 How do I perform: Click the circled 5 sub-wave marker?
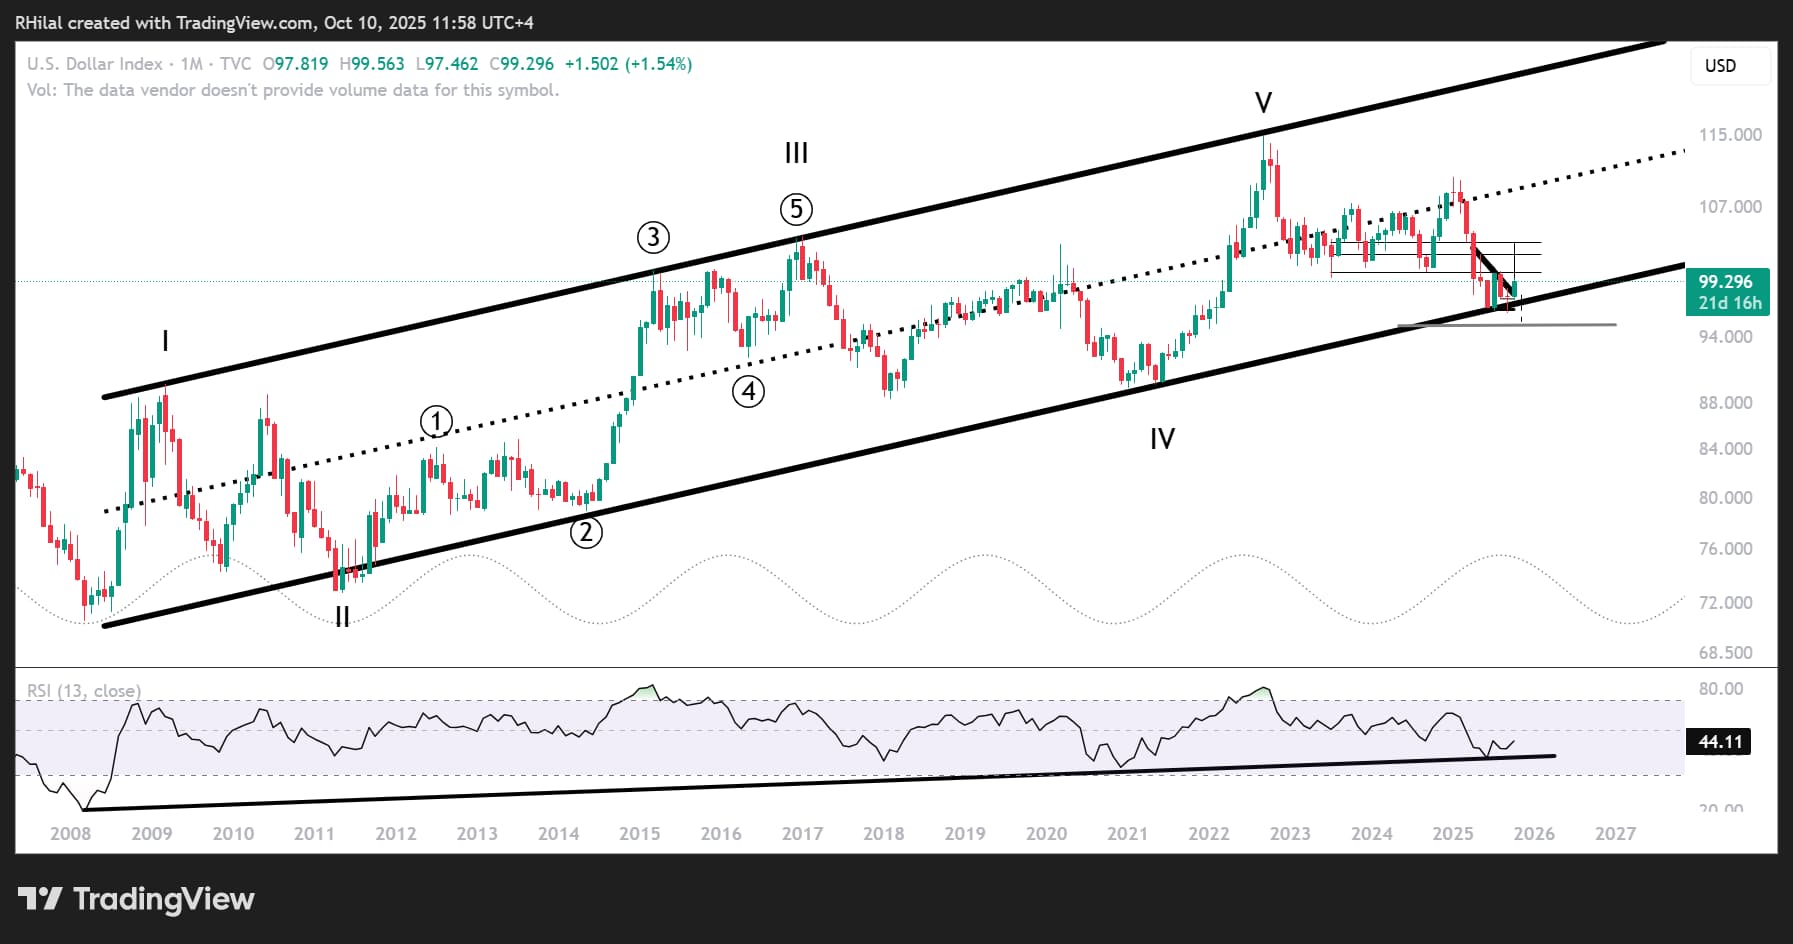(x=796, y=209)
